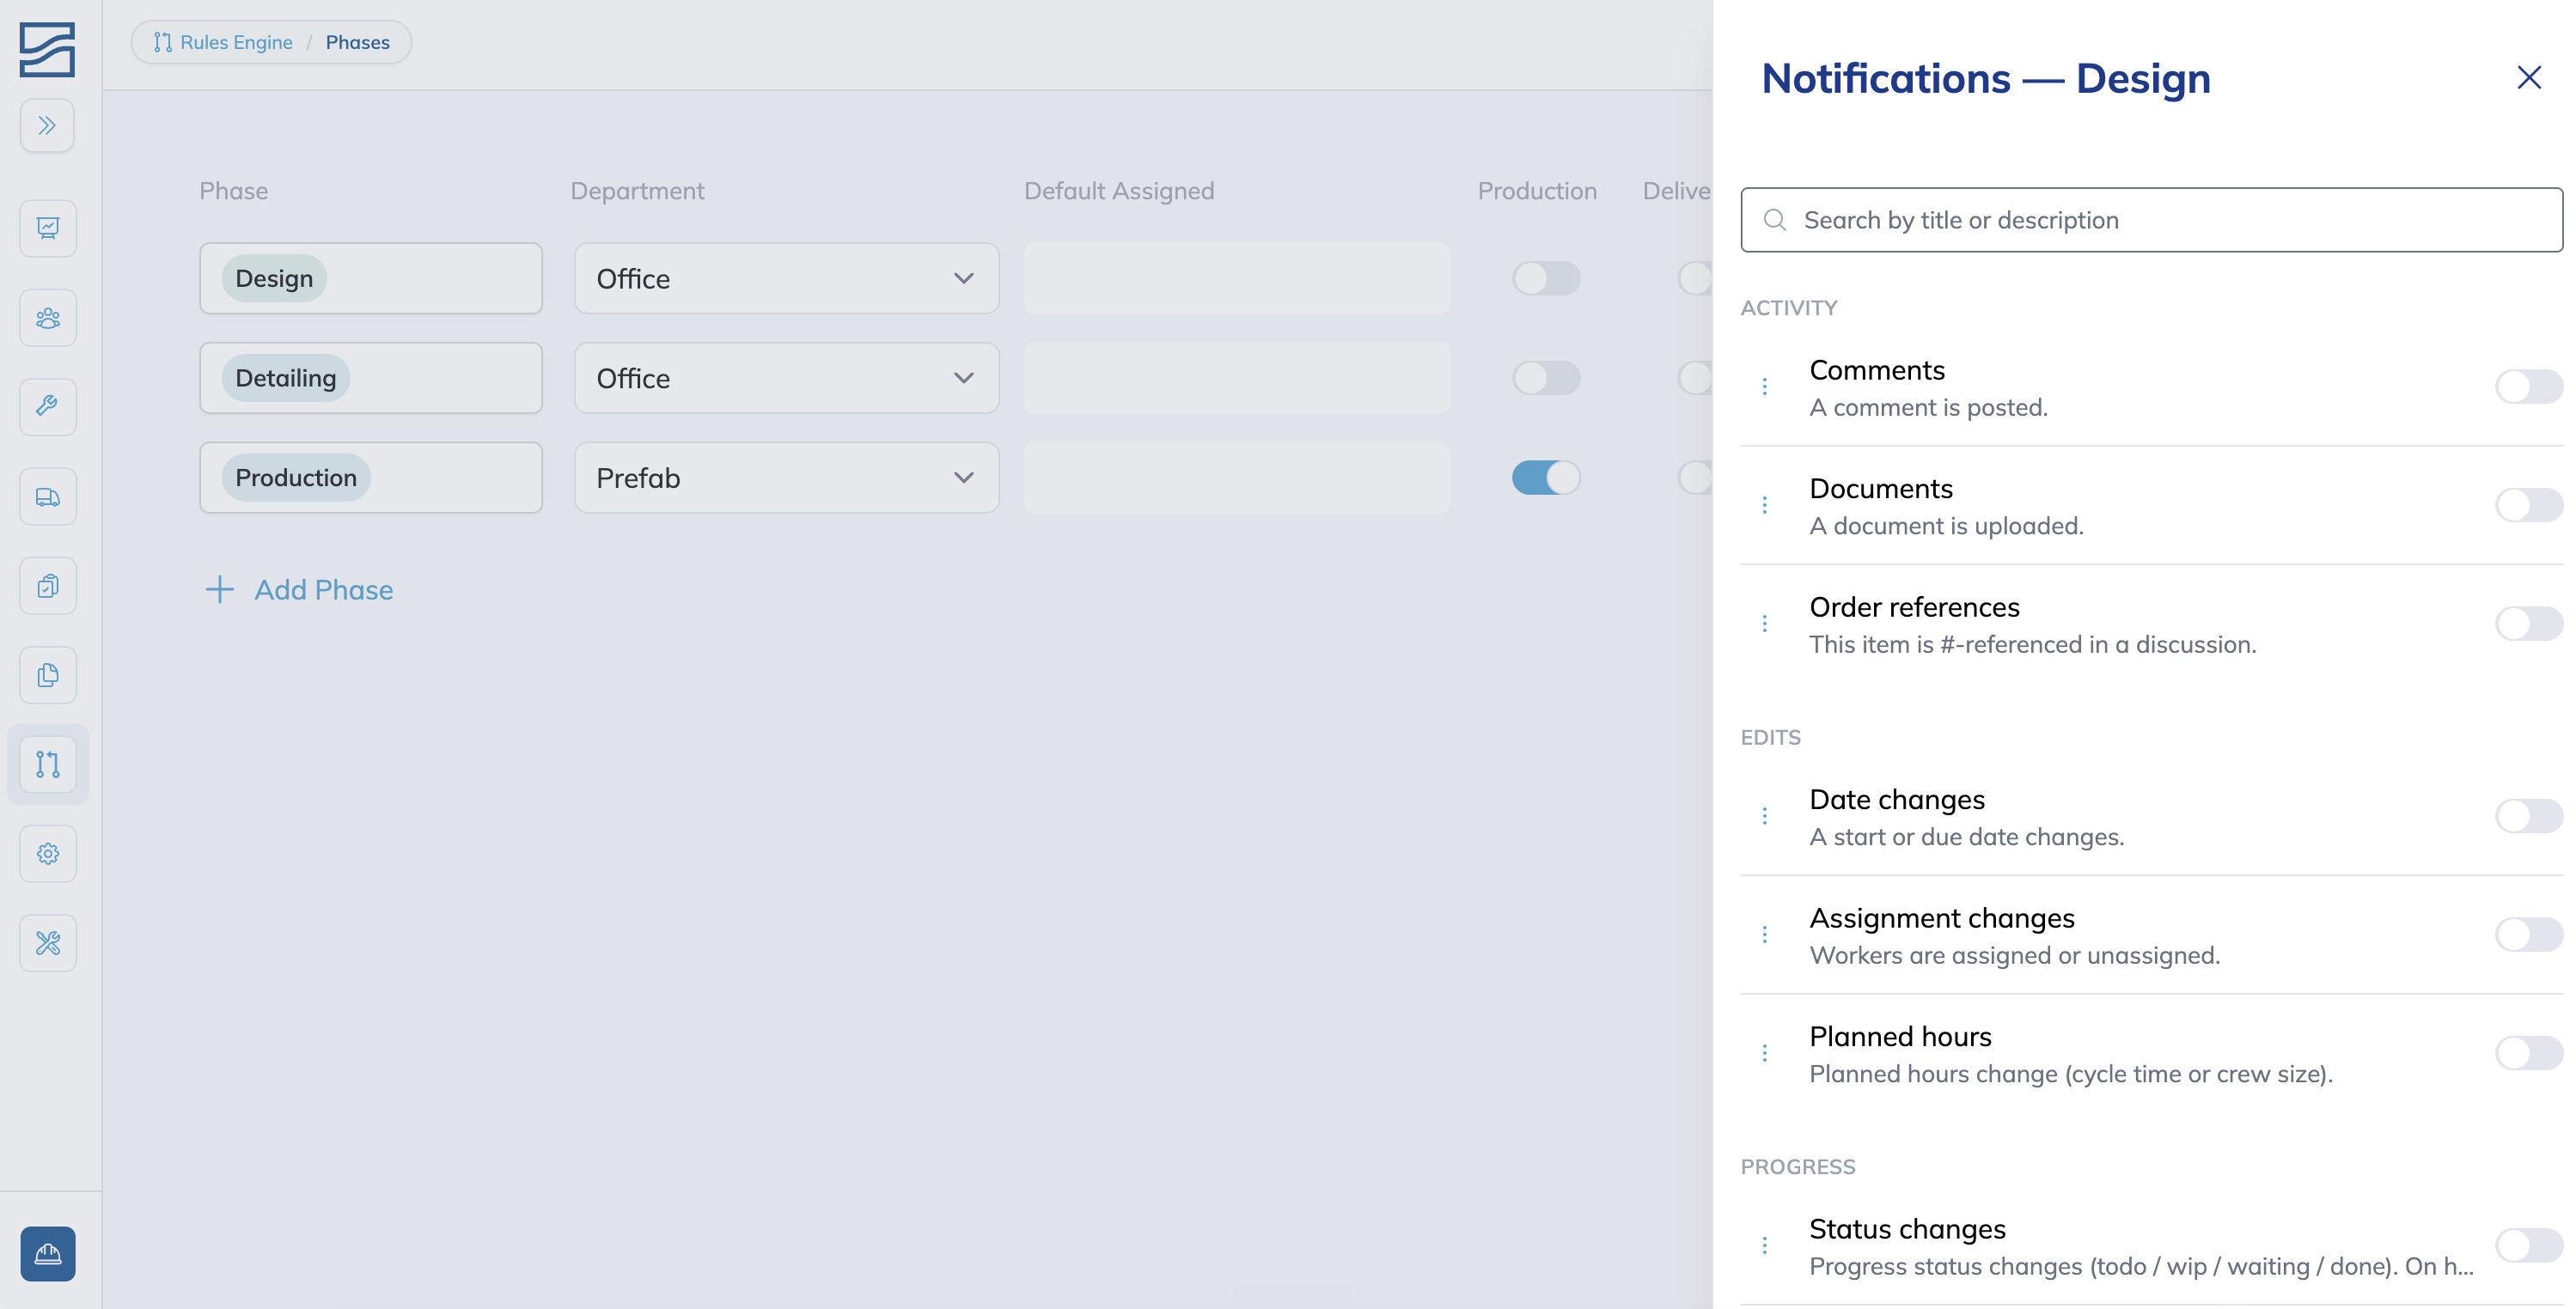Open the Department dropdown for Detailing phase

click(786, 379)
